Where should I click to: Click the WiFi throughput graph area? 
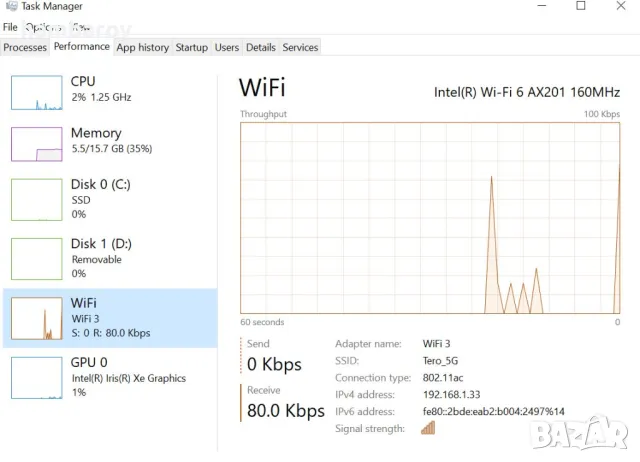(430, 218)
